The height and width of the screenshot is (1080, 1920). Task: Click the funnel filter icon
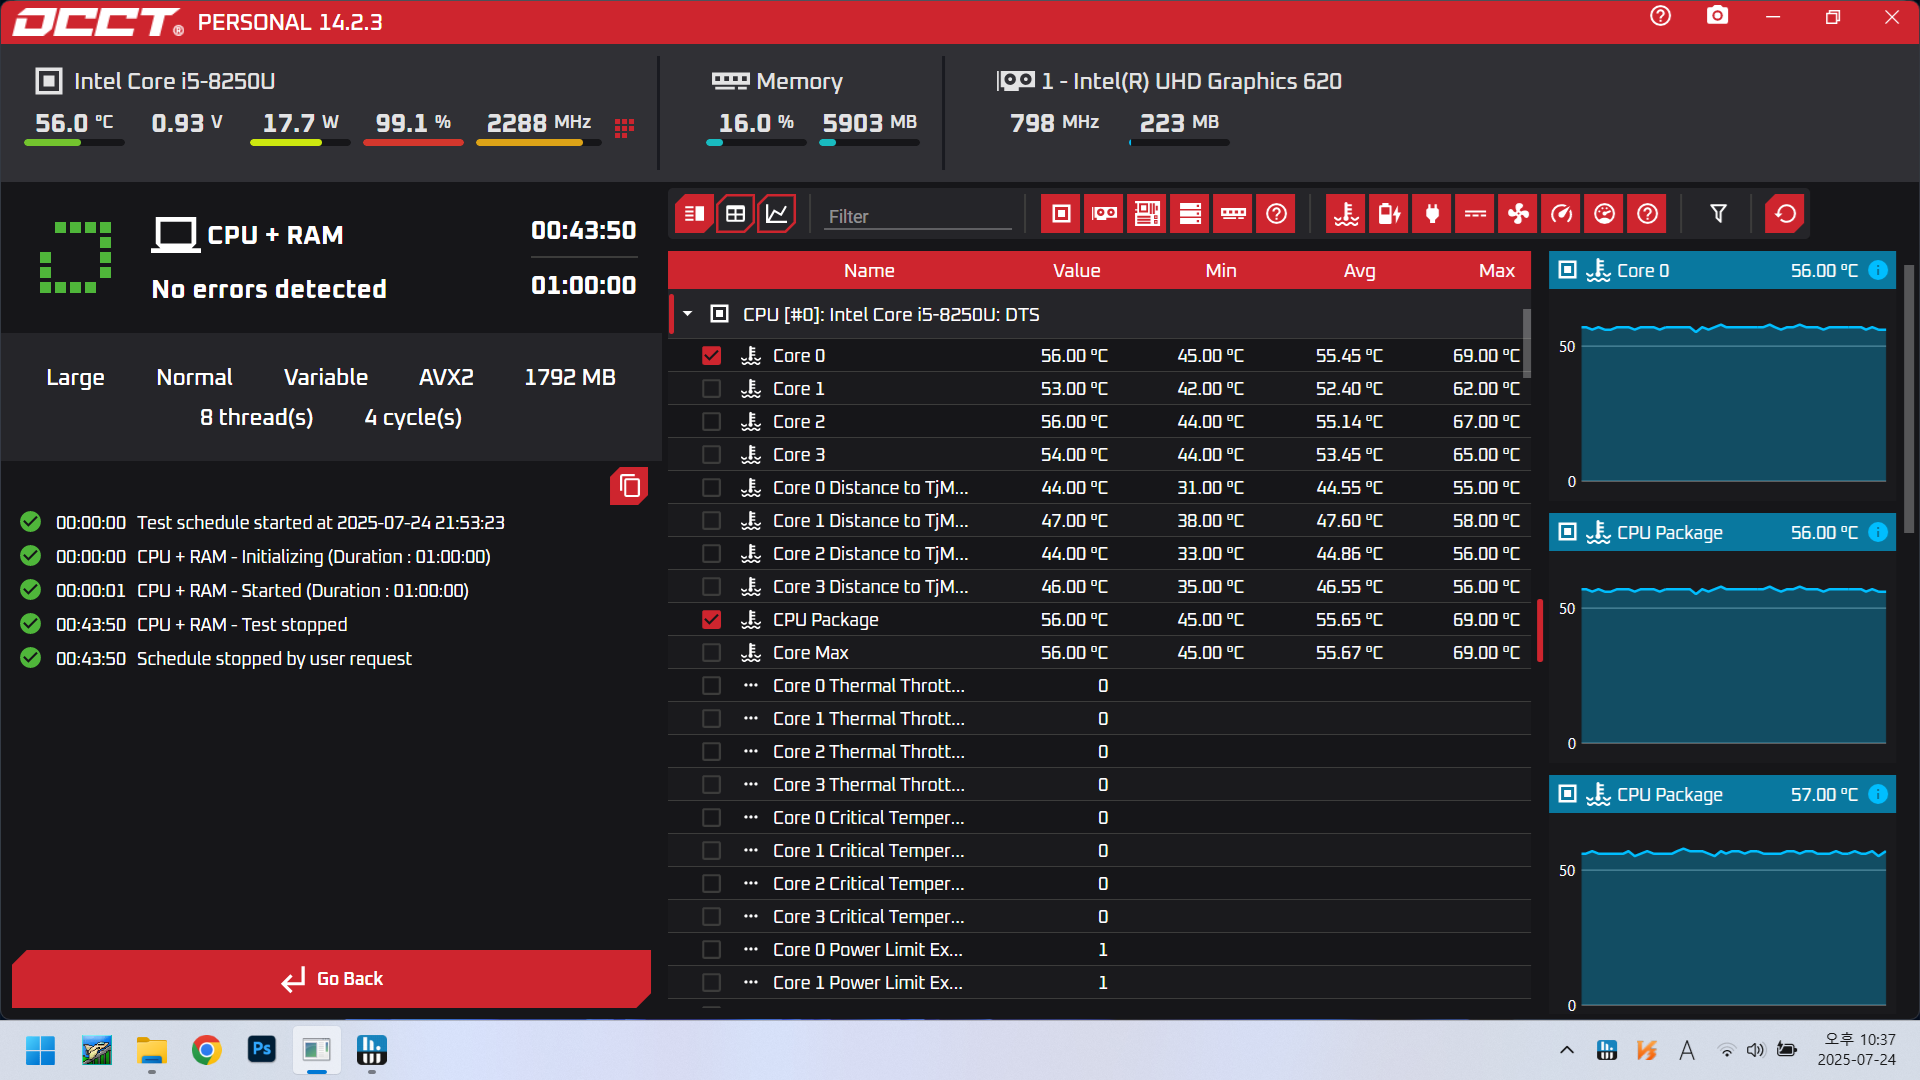click(x=1718, y=214)
